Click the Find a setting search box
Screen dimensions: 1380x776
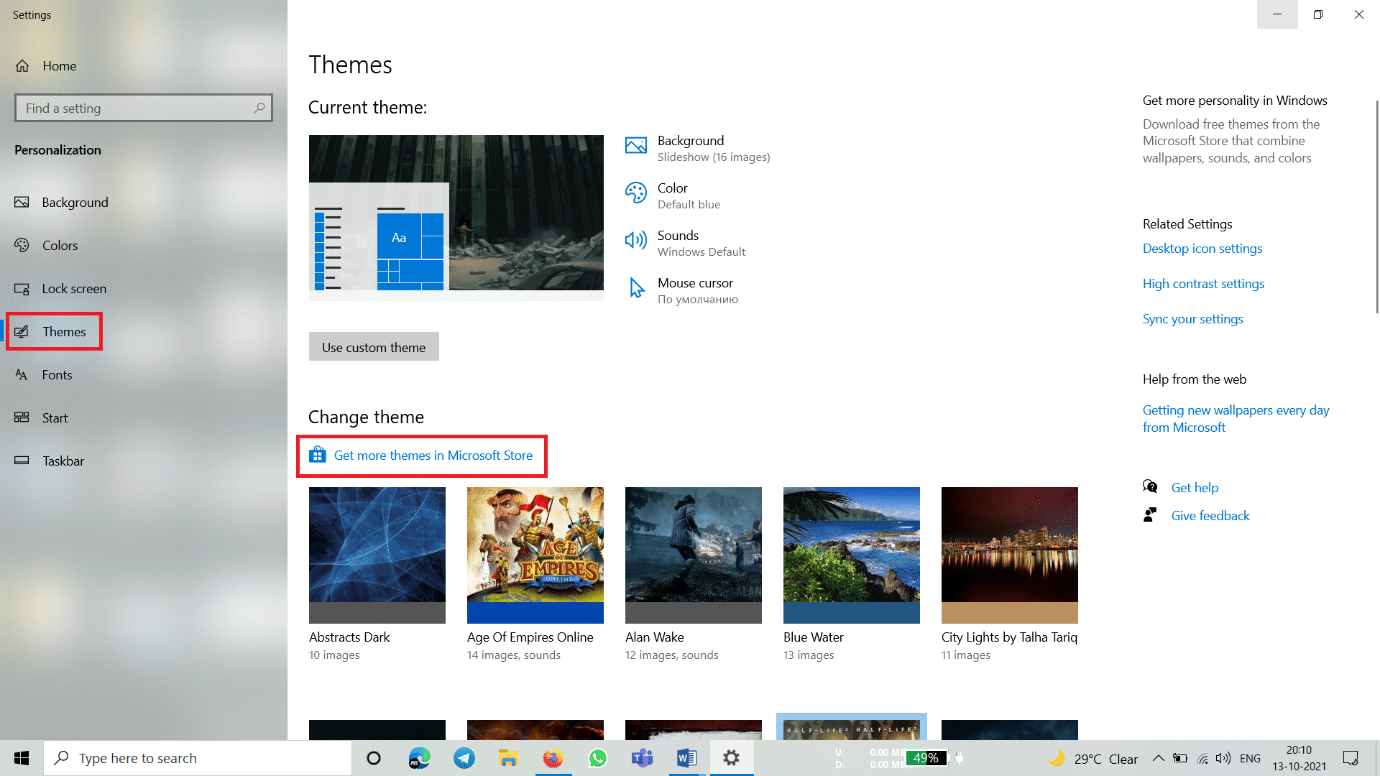coord(143,107)
